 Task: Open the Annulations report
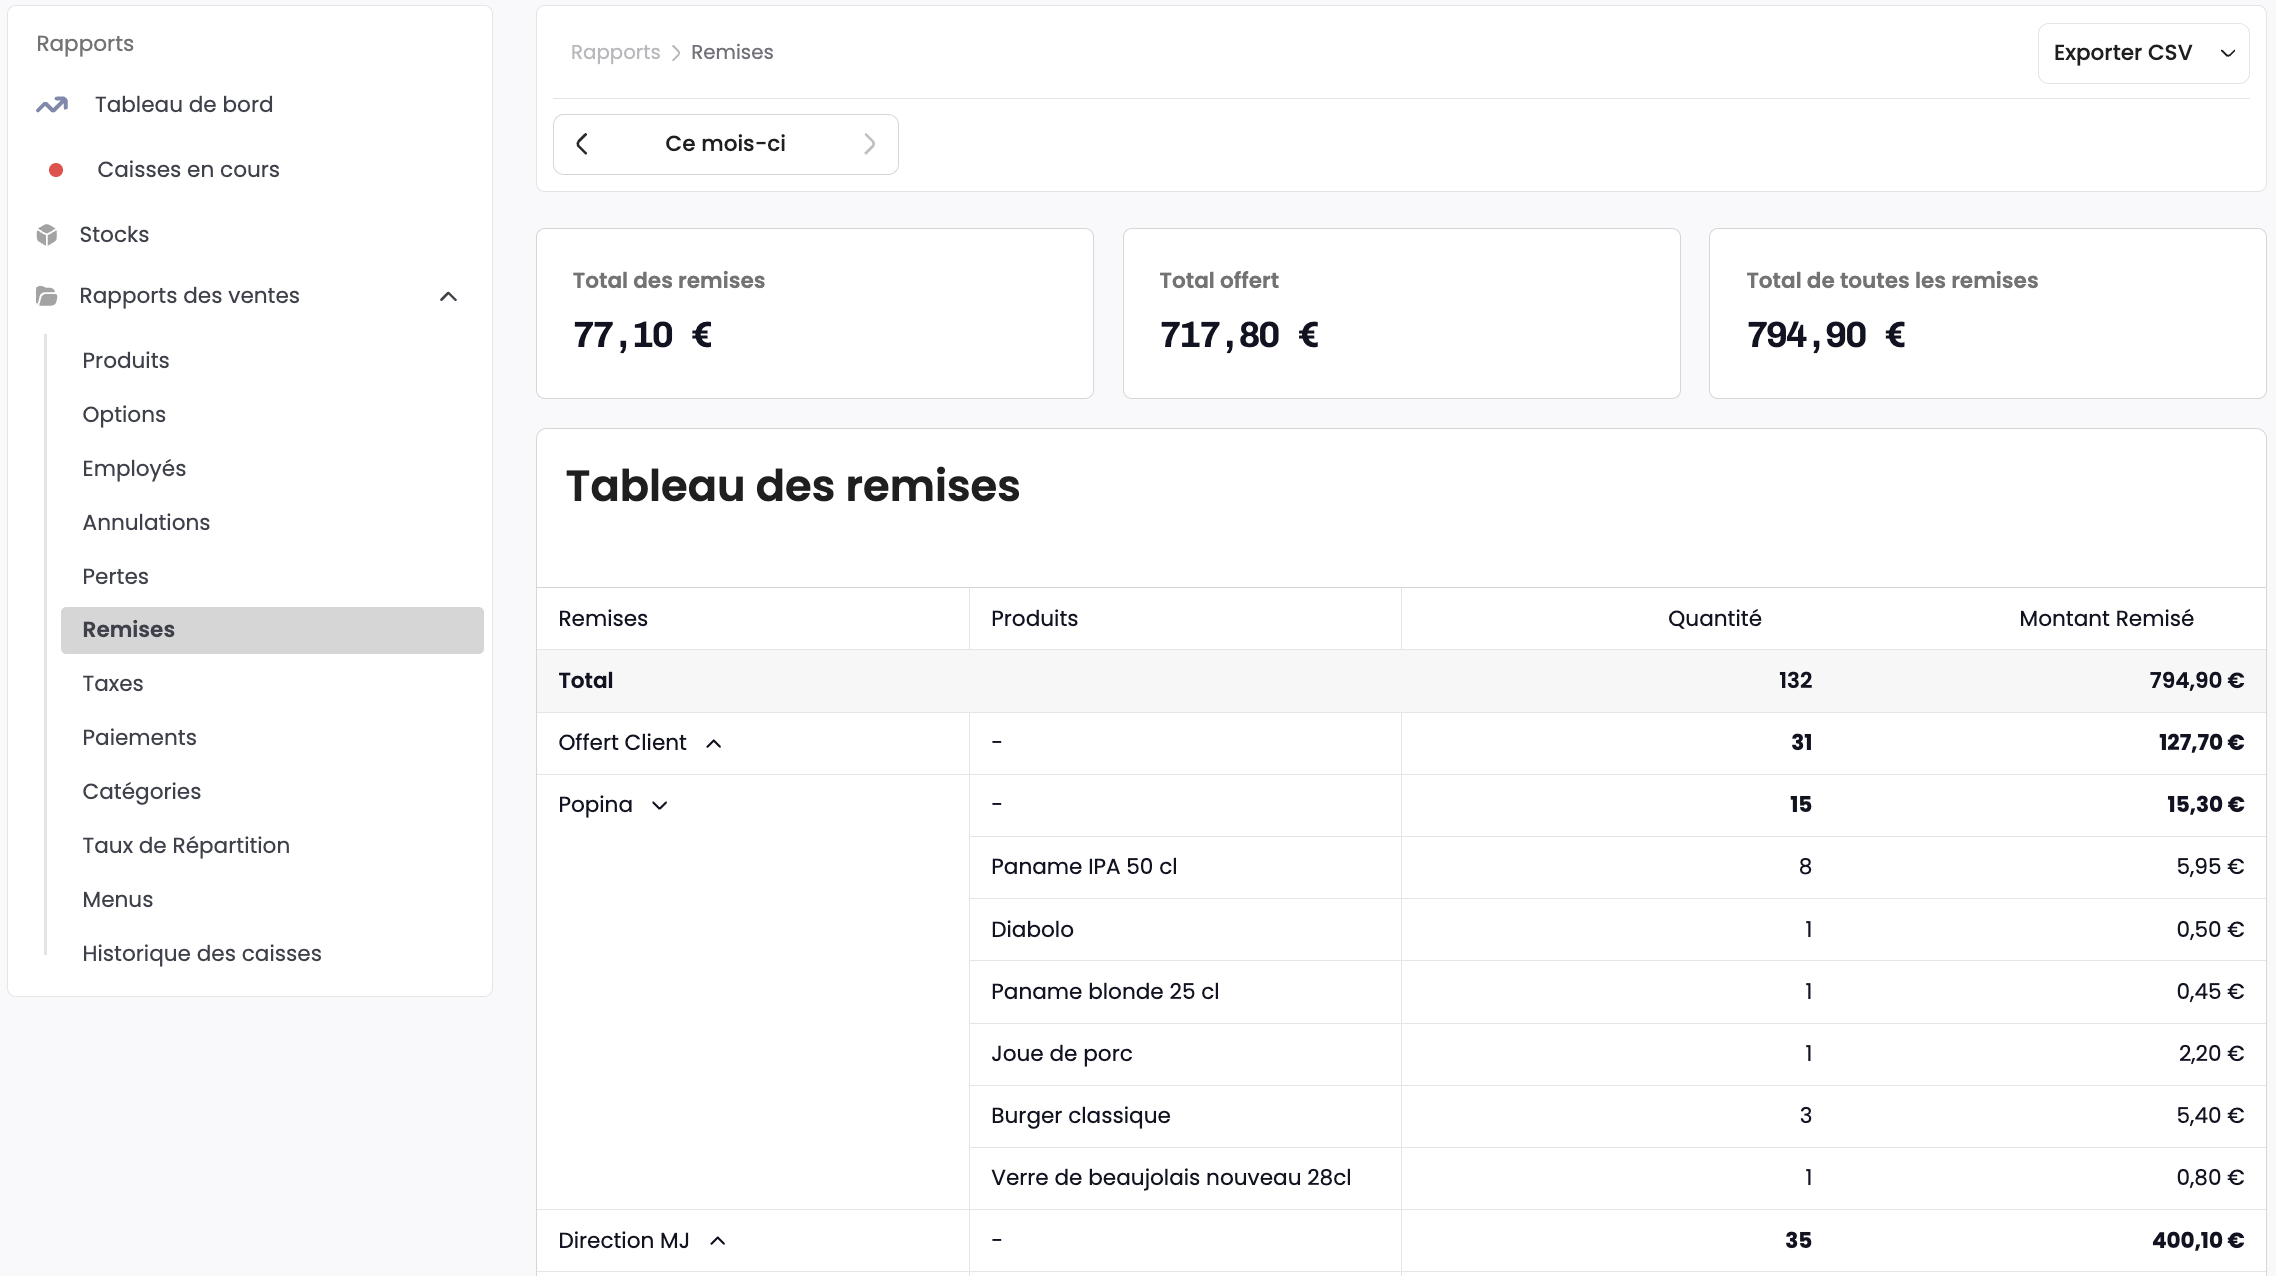click(145, 521)
